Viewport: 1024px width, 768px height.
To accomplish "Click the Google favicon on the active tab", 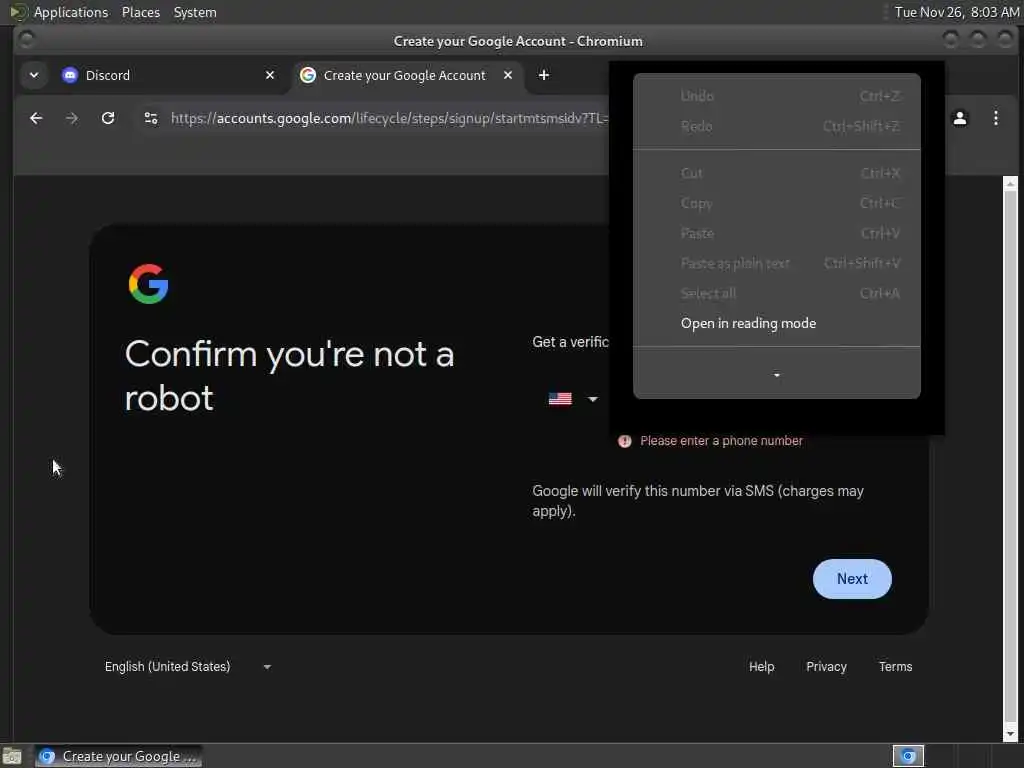I will (x=308, y=75).
